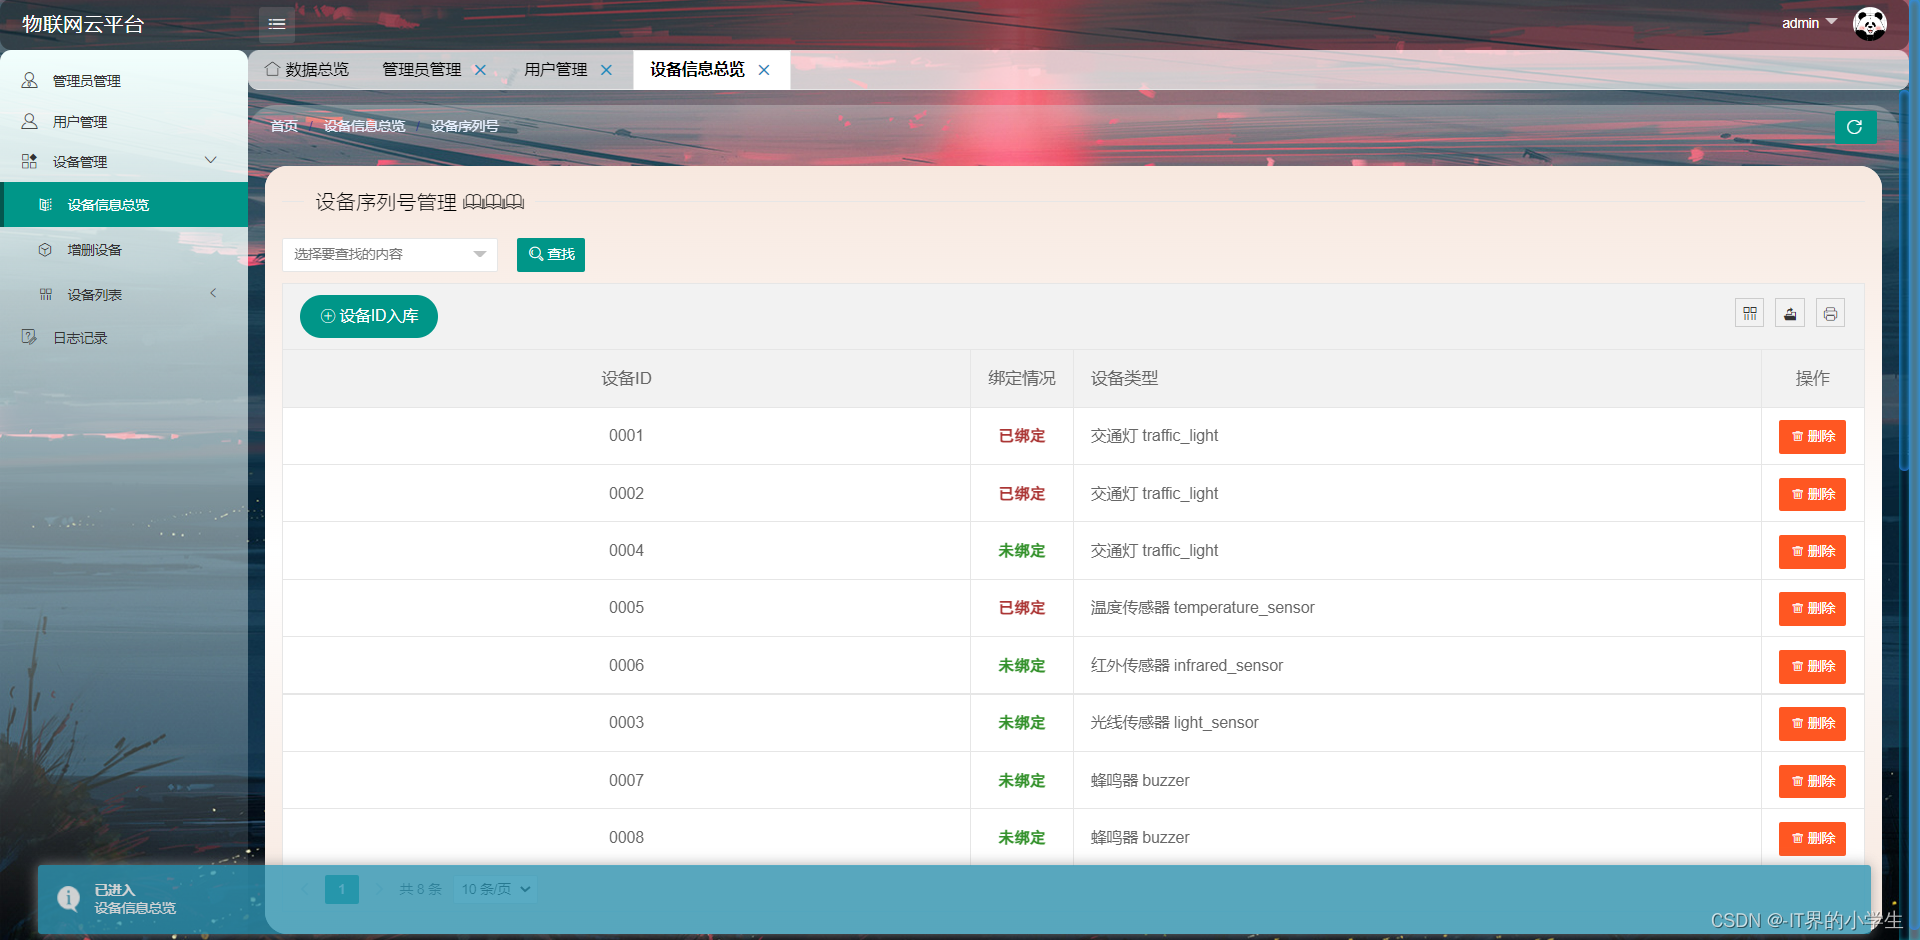Click the 设备管理 sidebar grid icon
Image resolution: width=1920 pixels, height=940 pixels.
[x=30, y=161]
